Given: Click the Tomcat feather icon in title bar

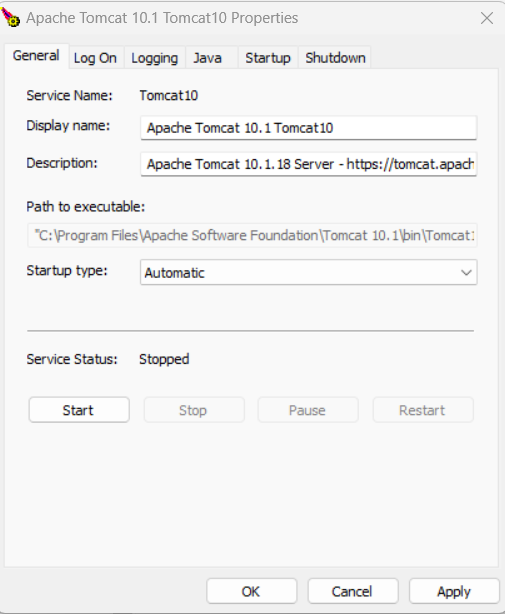Looking at the screenshot, I should pos(11,17).
